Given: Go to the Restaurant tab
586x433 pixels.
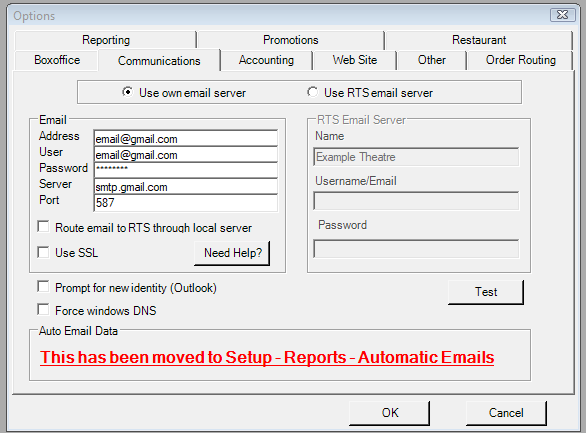Looking at the screenshot, I should pos(479,40).
